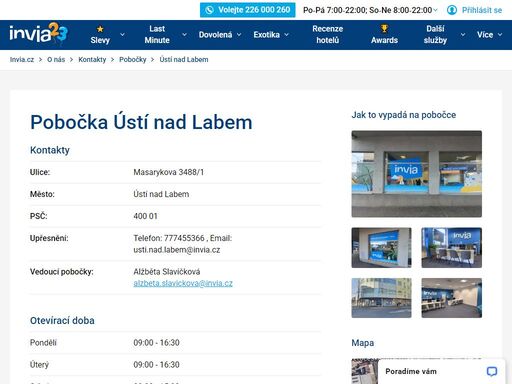Open the Poradíme vám chat widget
The height and width of the screenshot is (384, 512).
[x=441, y=371]
